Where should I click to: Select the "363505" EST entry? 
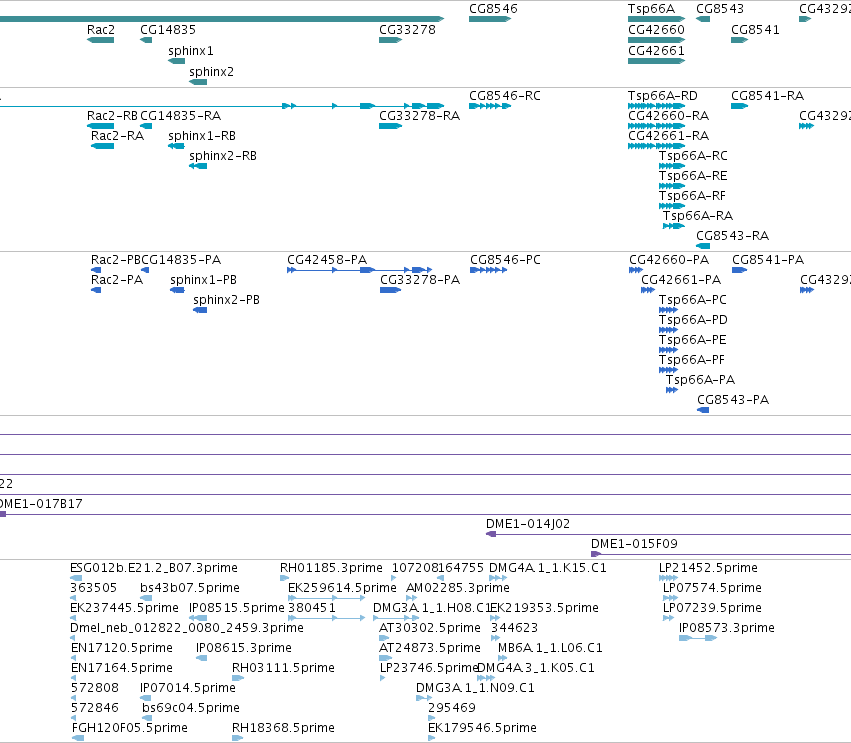pos(93,589)
